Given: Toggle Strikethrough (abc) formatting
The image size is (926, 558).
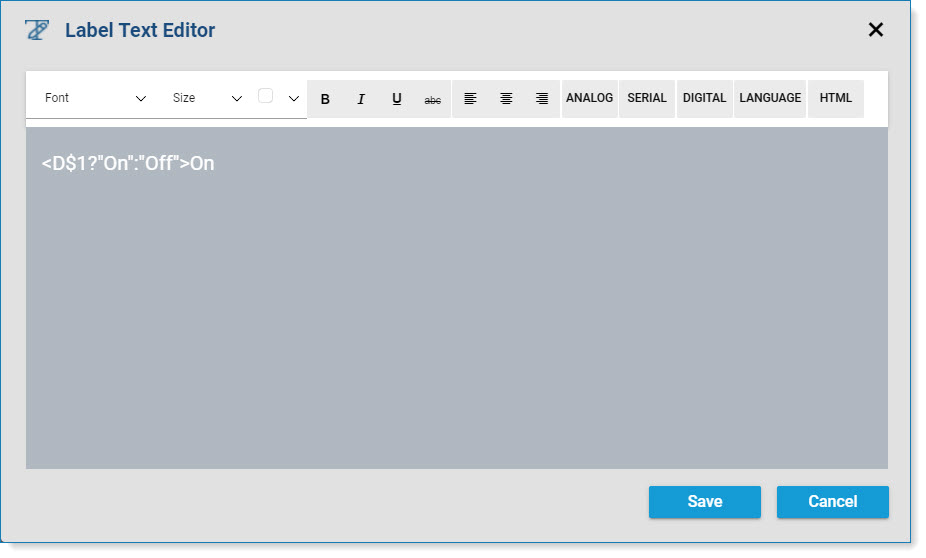Looking at the screenshot, I should coord(433,99).
